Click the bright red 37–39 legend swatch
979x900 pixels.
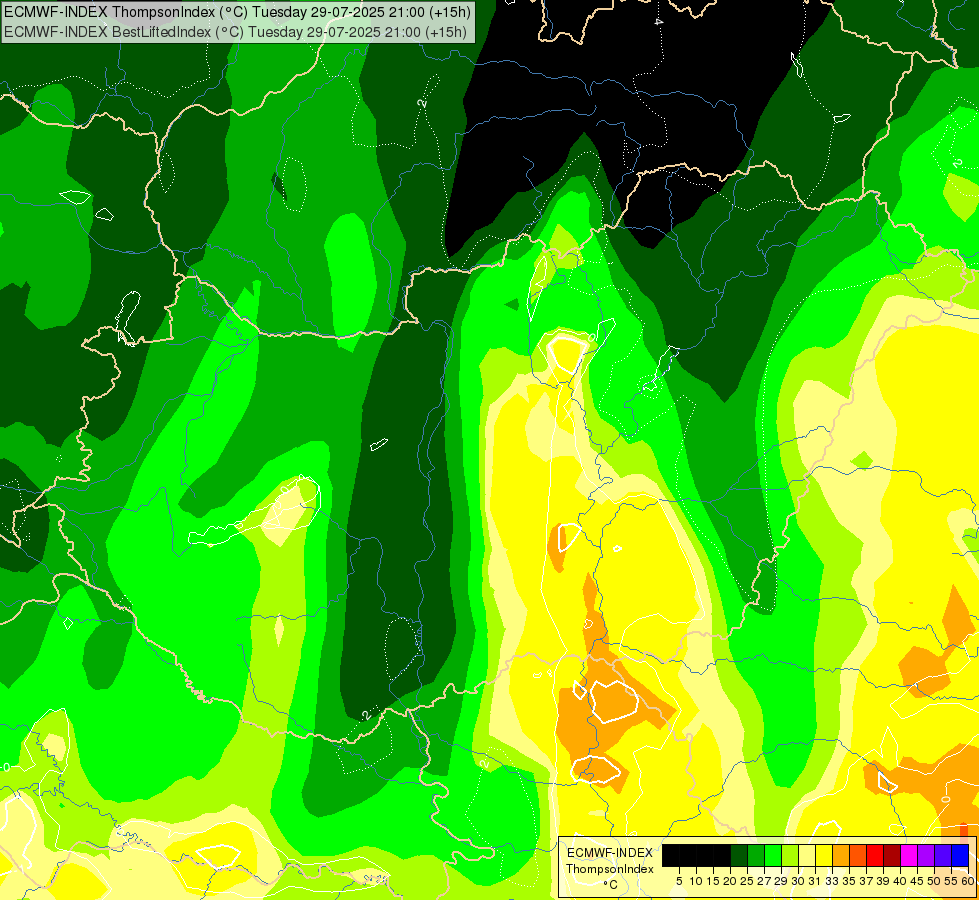[x=875, y=855]
